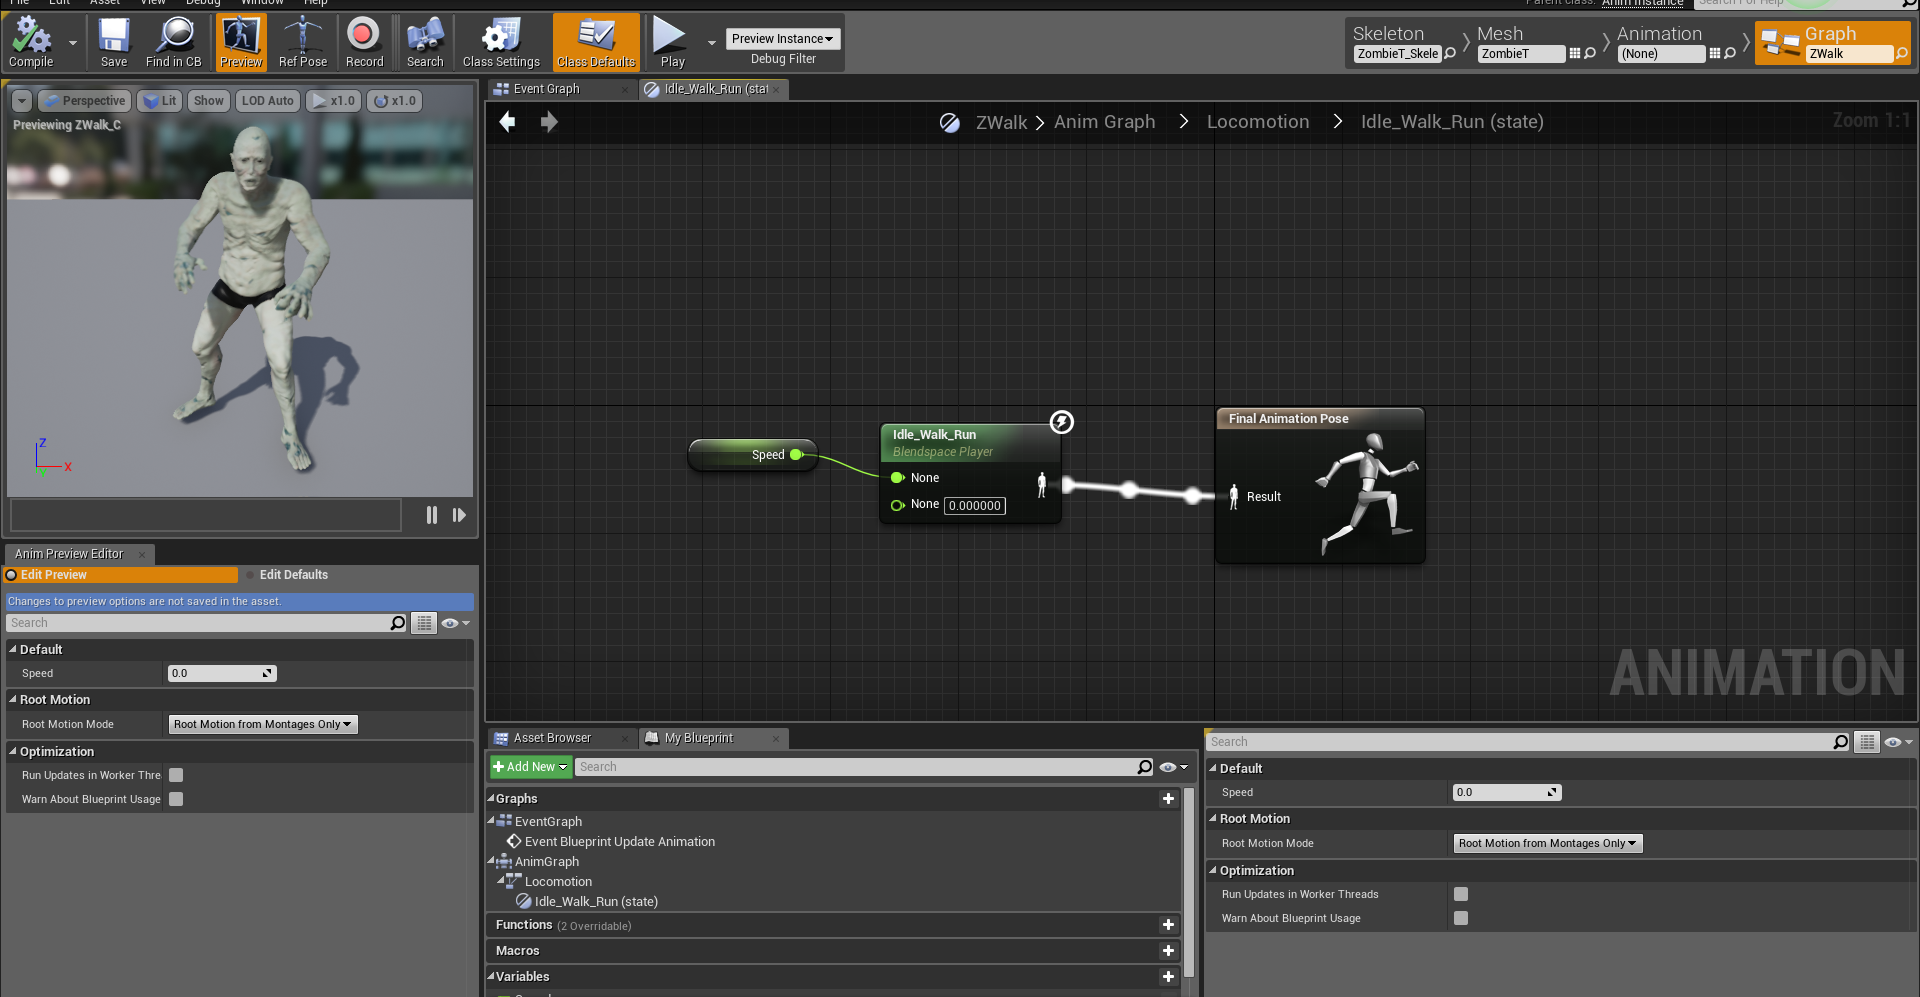Click the Blendspace Player node lightning icon
The width and height of the screenshot is (1920, 997).
click(1062, 422)
